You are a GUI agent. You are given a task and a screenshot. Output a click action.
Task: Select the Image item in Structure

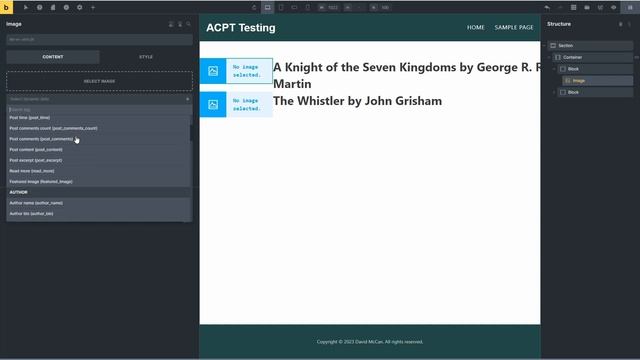(598, 81)
